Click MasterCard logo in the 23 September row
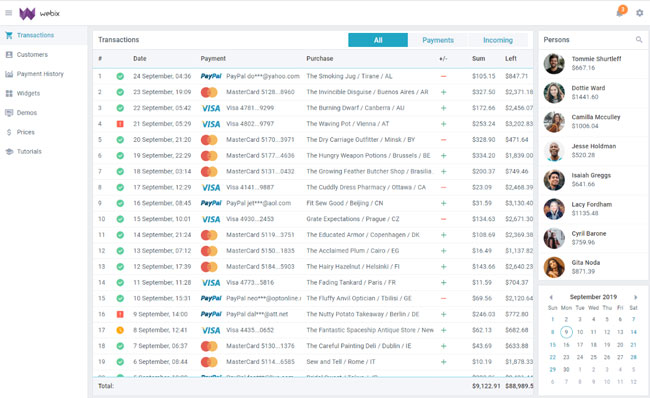 click(x=209, y=92)
